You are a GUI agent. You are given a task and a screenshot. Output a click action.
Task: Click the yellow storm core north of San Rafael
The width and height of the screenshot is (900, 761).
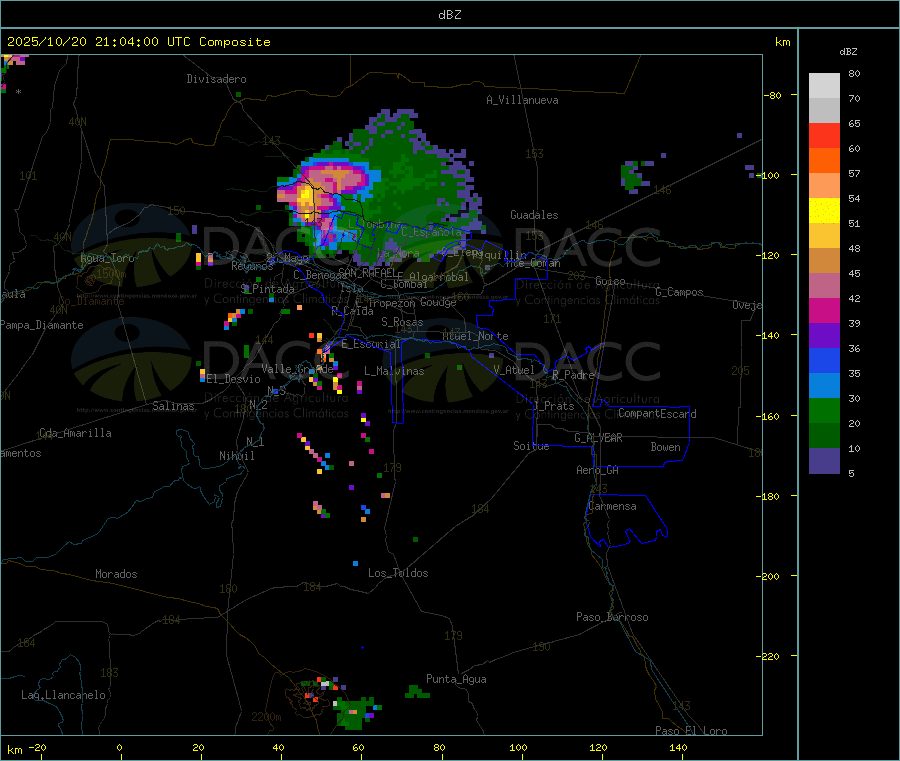(x=305, y=196)
